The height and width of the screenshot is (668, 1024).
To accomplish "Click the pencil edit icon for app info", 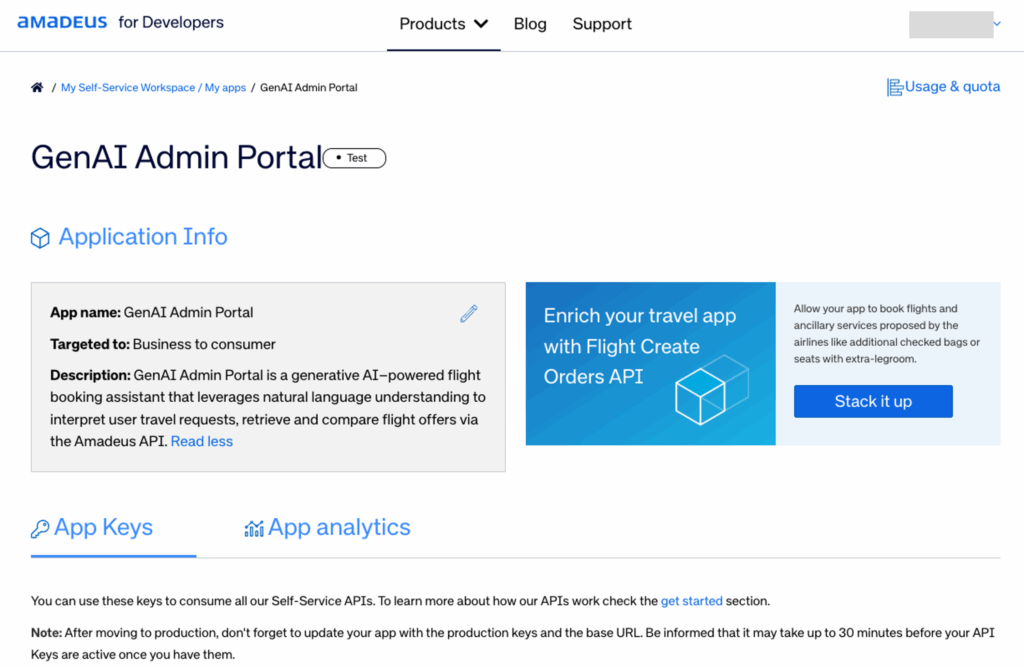I will point(469,314).
